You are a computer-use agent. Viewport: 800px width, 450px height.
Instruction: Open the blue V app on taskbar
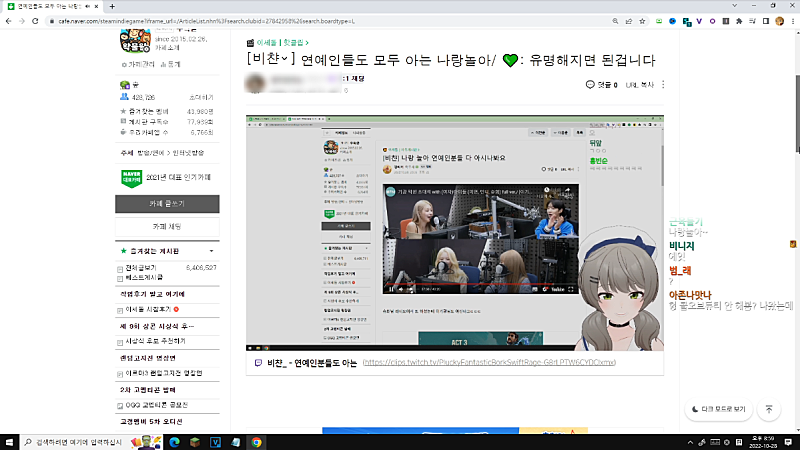[x=215, y=442]
